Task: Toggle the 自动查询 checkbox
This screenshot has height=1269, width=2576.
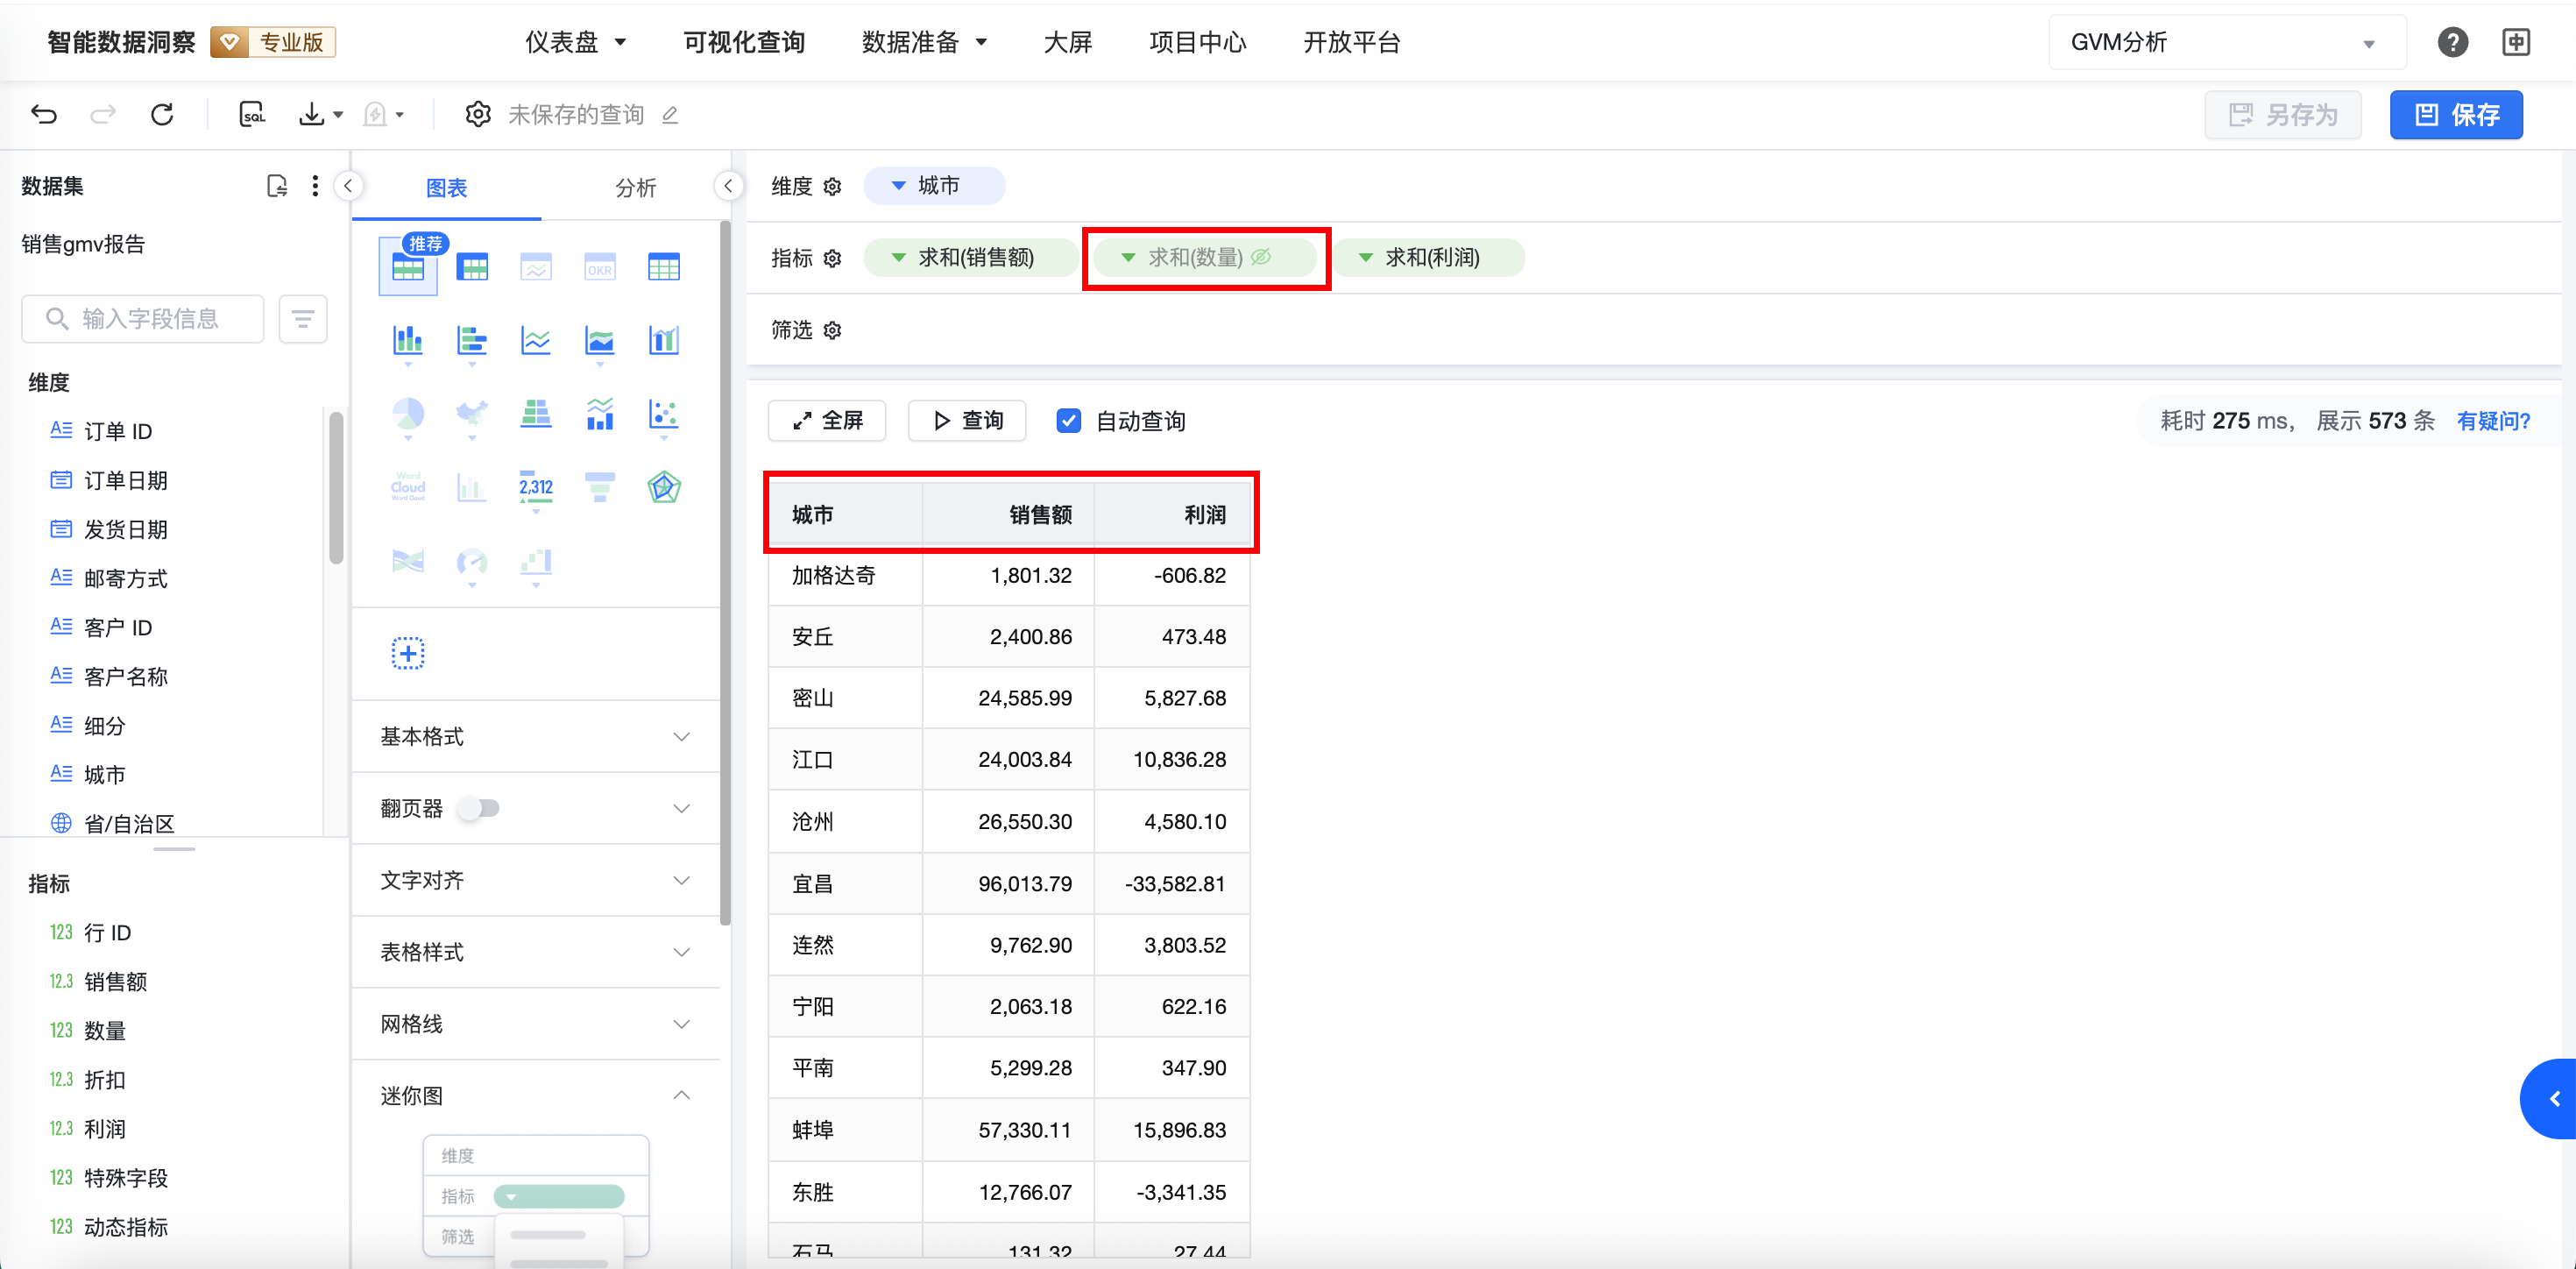Action: pos(1068,421)
